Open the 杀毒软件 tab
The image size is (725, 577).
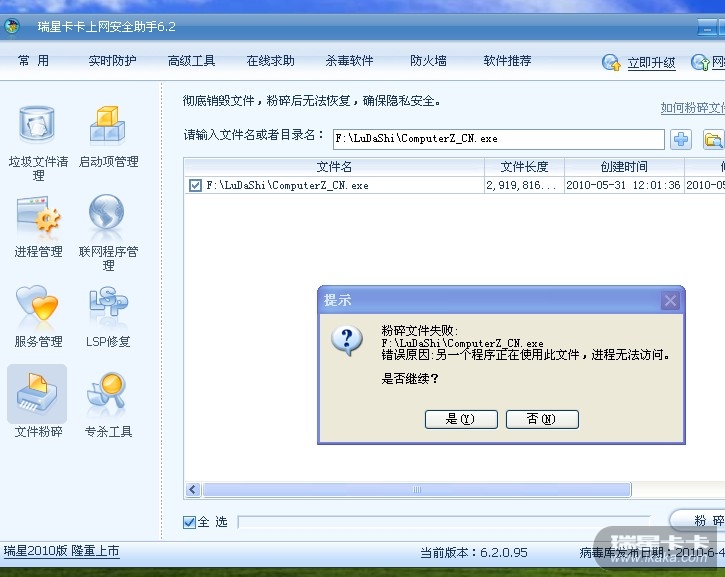click(350, 61)
